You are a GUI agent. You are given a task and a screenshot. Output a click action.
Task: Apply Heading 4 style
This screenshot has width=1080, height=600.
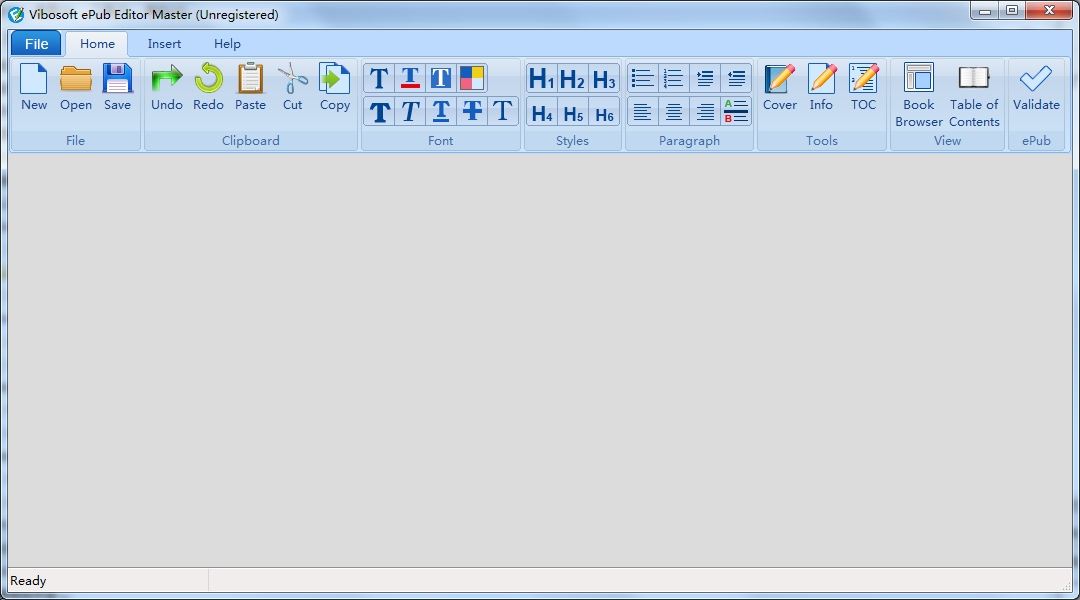(541, 112)
